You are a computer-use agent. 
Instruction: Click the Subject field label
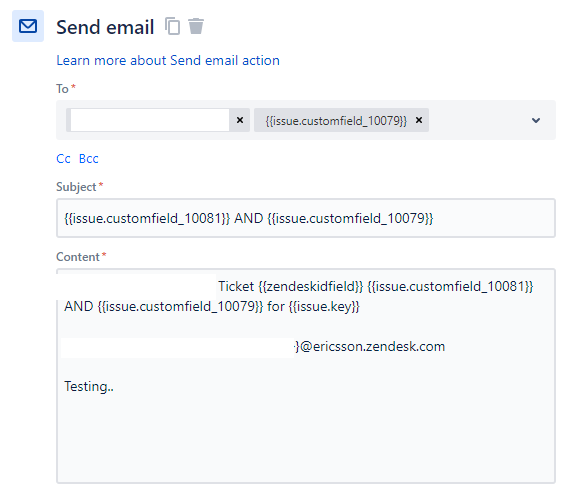coord(76,187)
